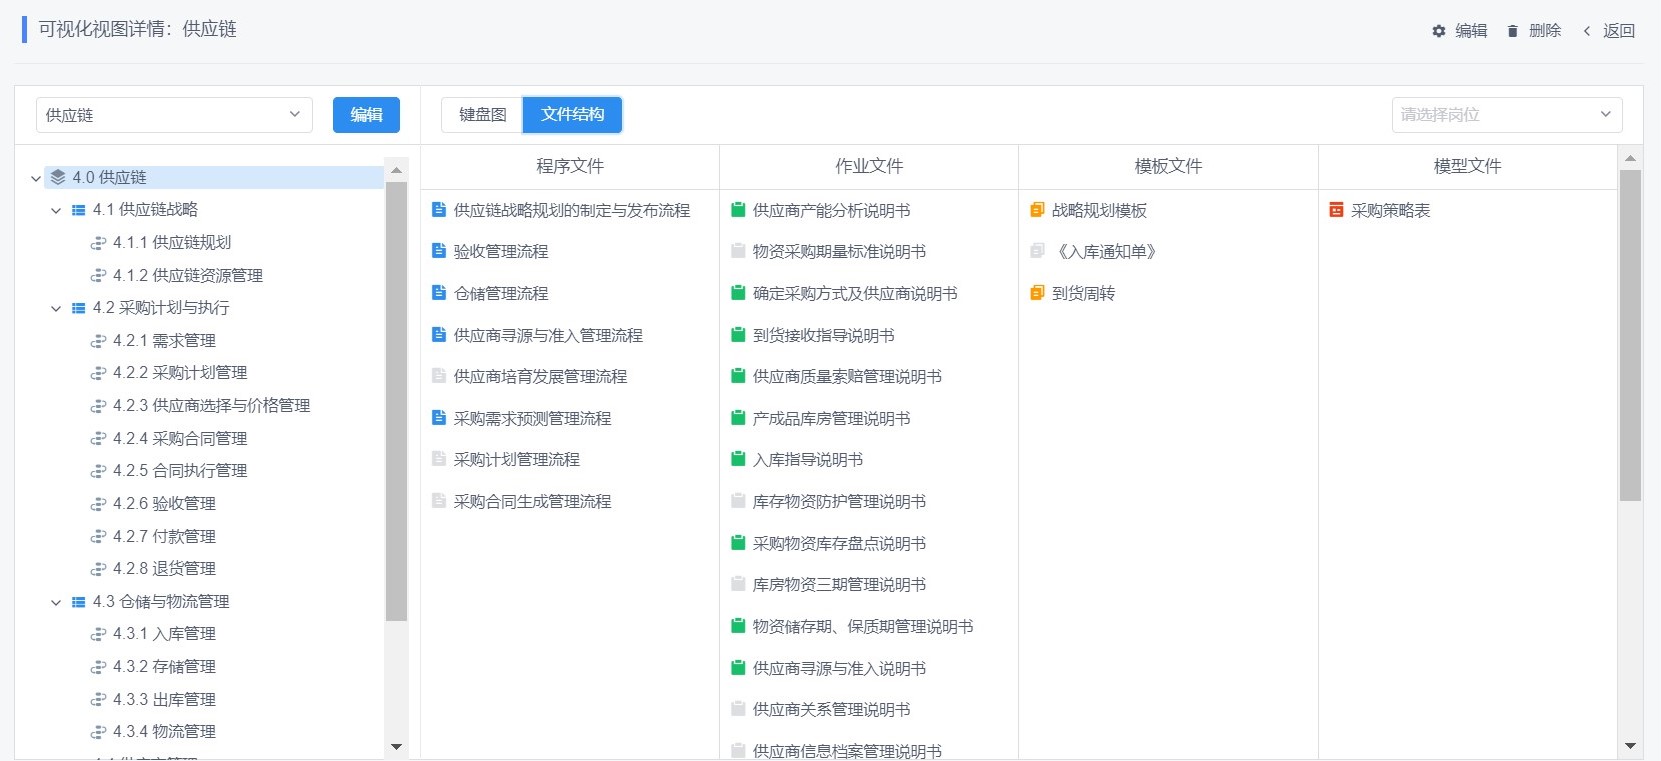Viewport: 1661px width, 761px height.
Task: Click the 作业文件 column header
Action: coord(869,166)
